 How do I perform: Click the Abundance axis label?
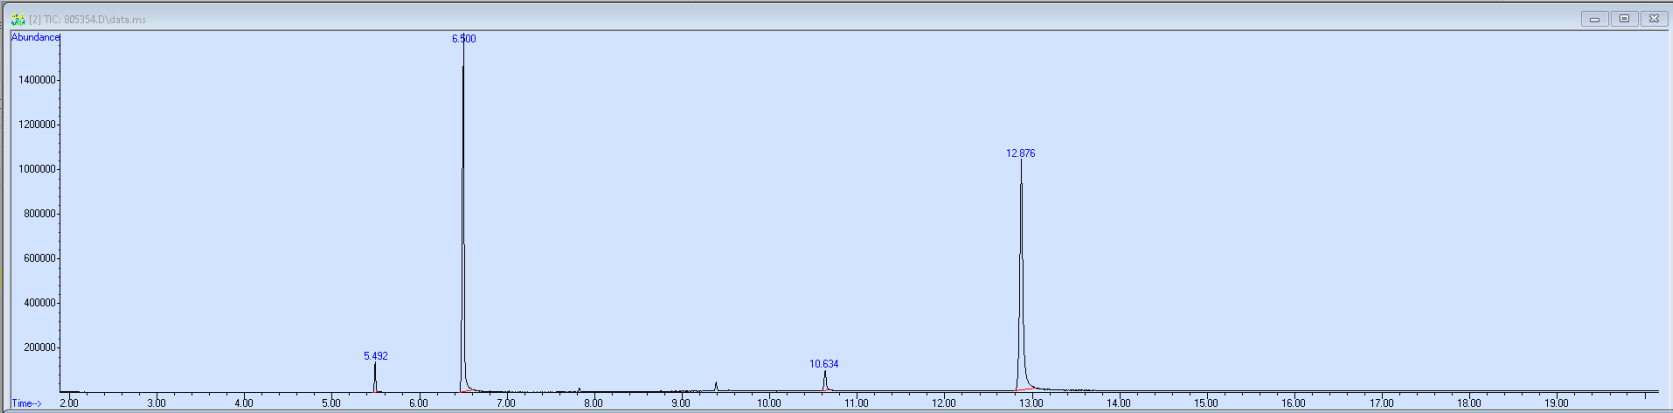pyautogui.click(x=35, y=38)
